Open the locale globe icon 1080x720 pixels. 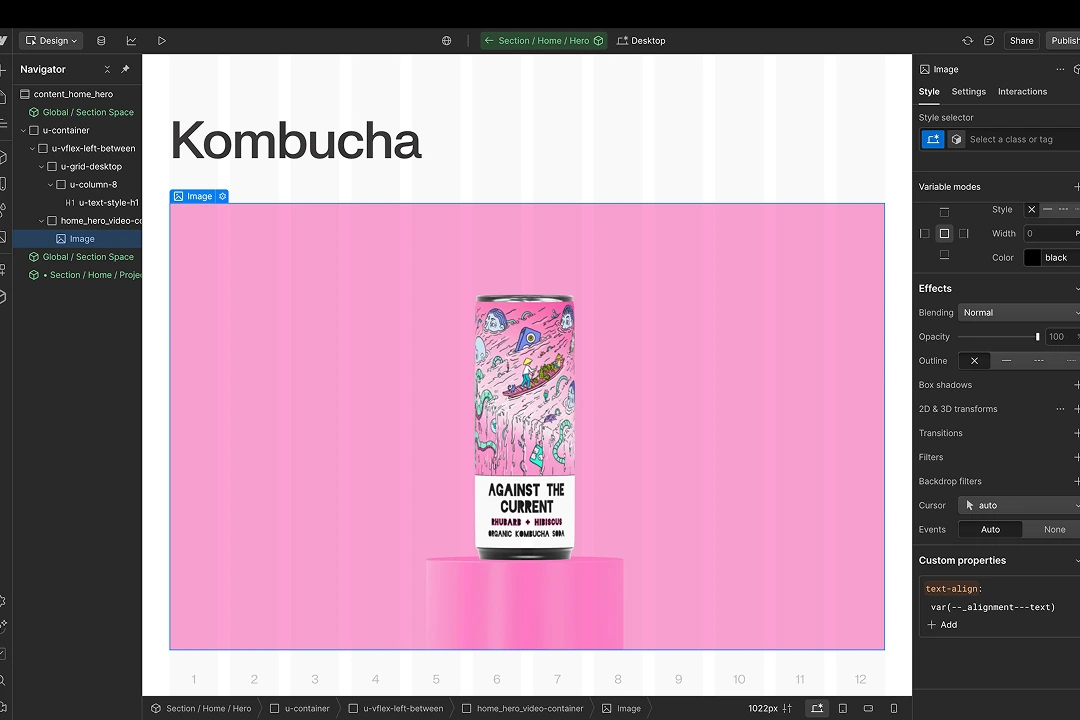[x=446, y=41]
